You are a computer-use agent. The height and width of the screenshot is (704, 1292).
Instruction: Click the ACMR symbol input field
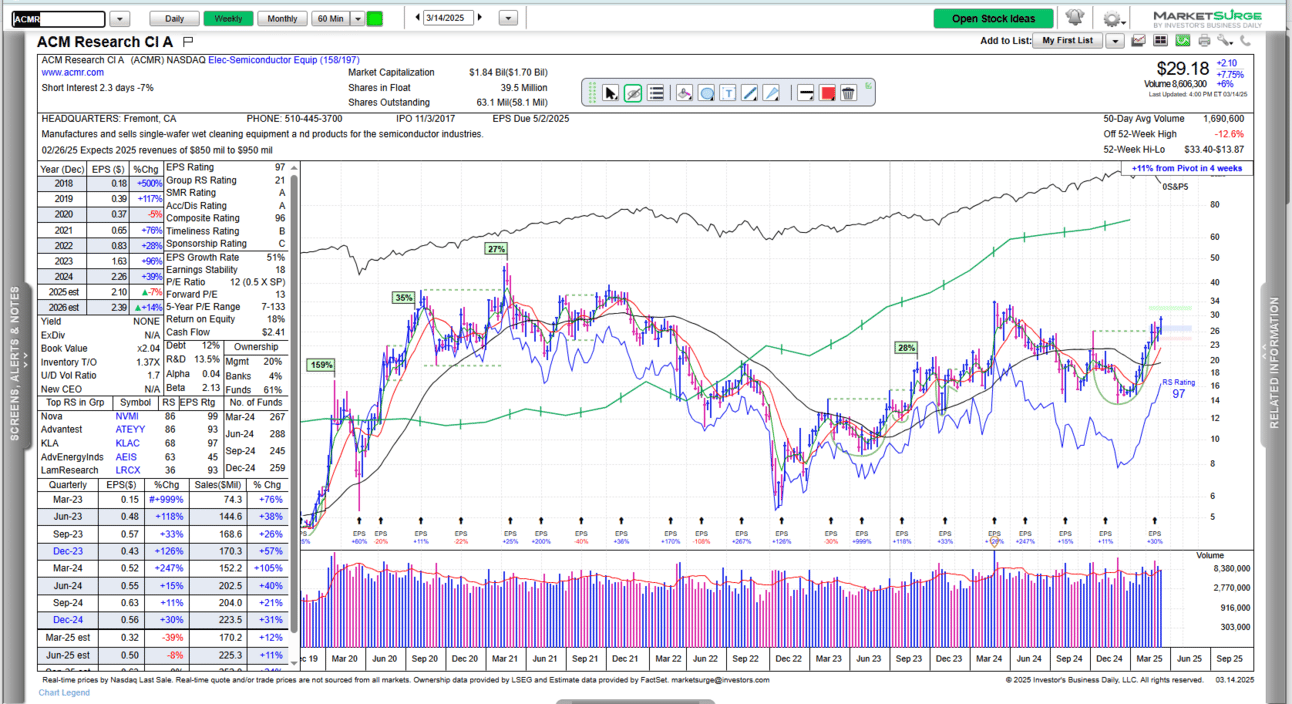click(58, 18)
